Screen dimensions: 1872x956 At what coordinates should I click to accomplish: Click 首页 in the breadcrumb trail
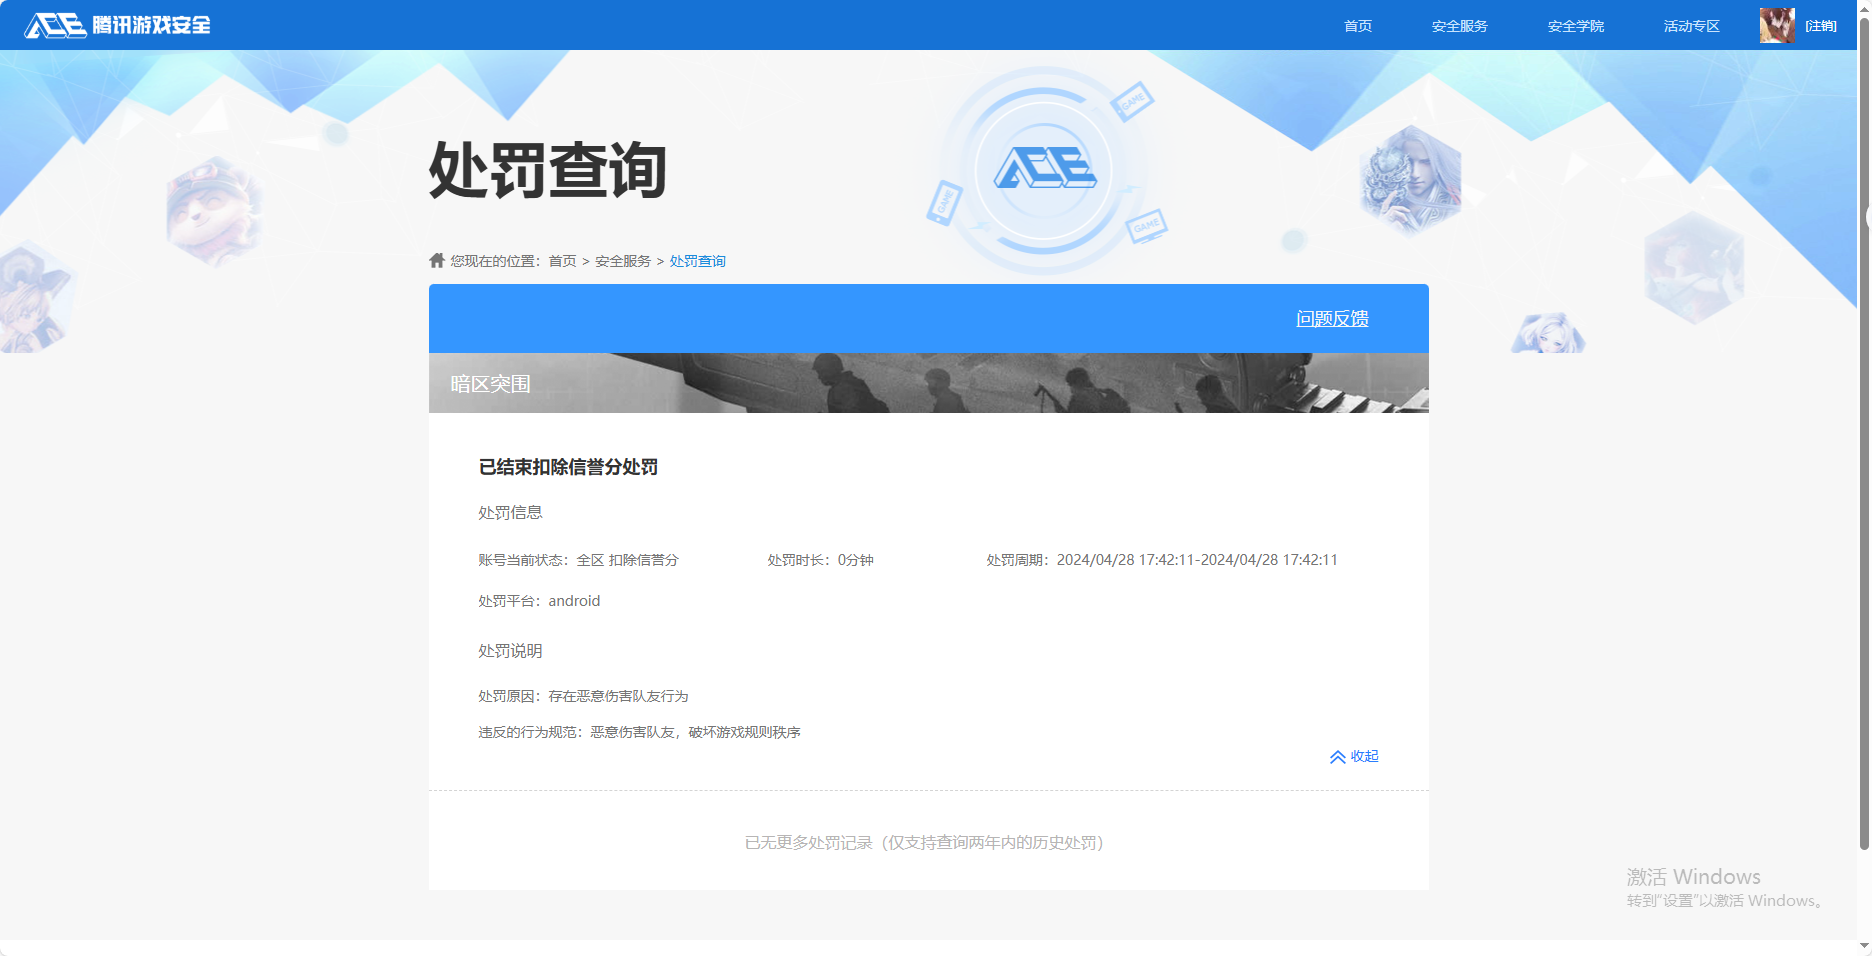tap(562, 260)
